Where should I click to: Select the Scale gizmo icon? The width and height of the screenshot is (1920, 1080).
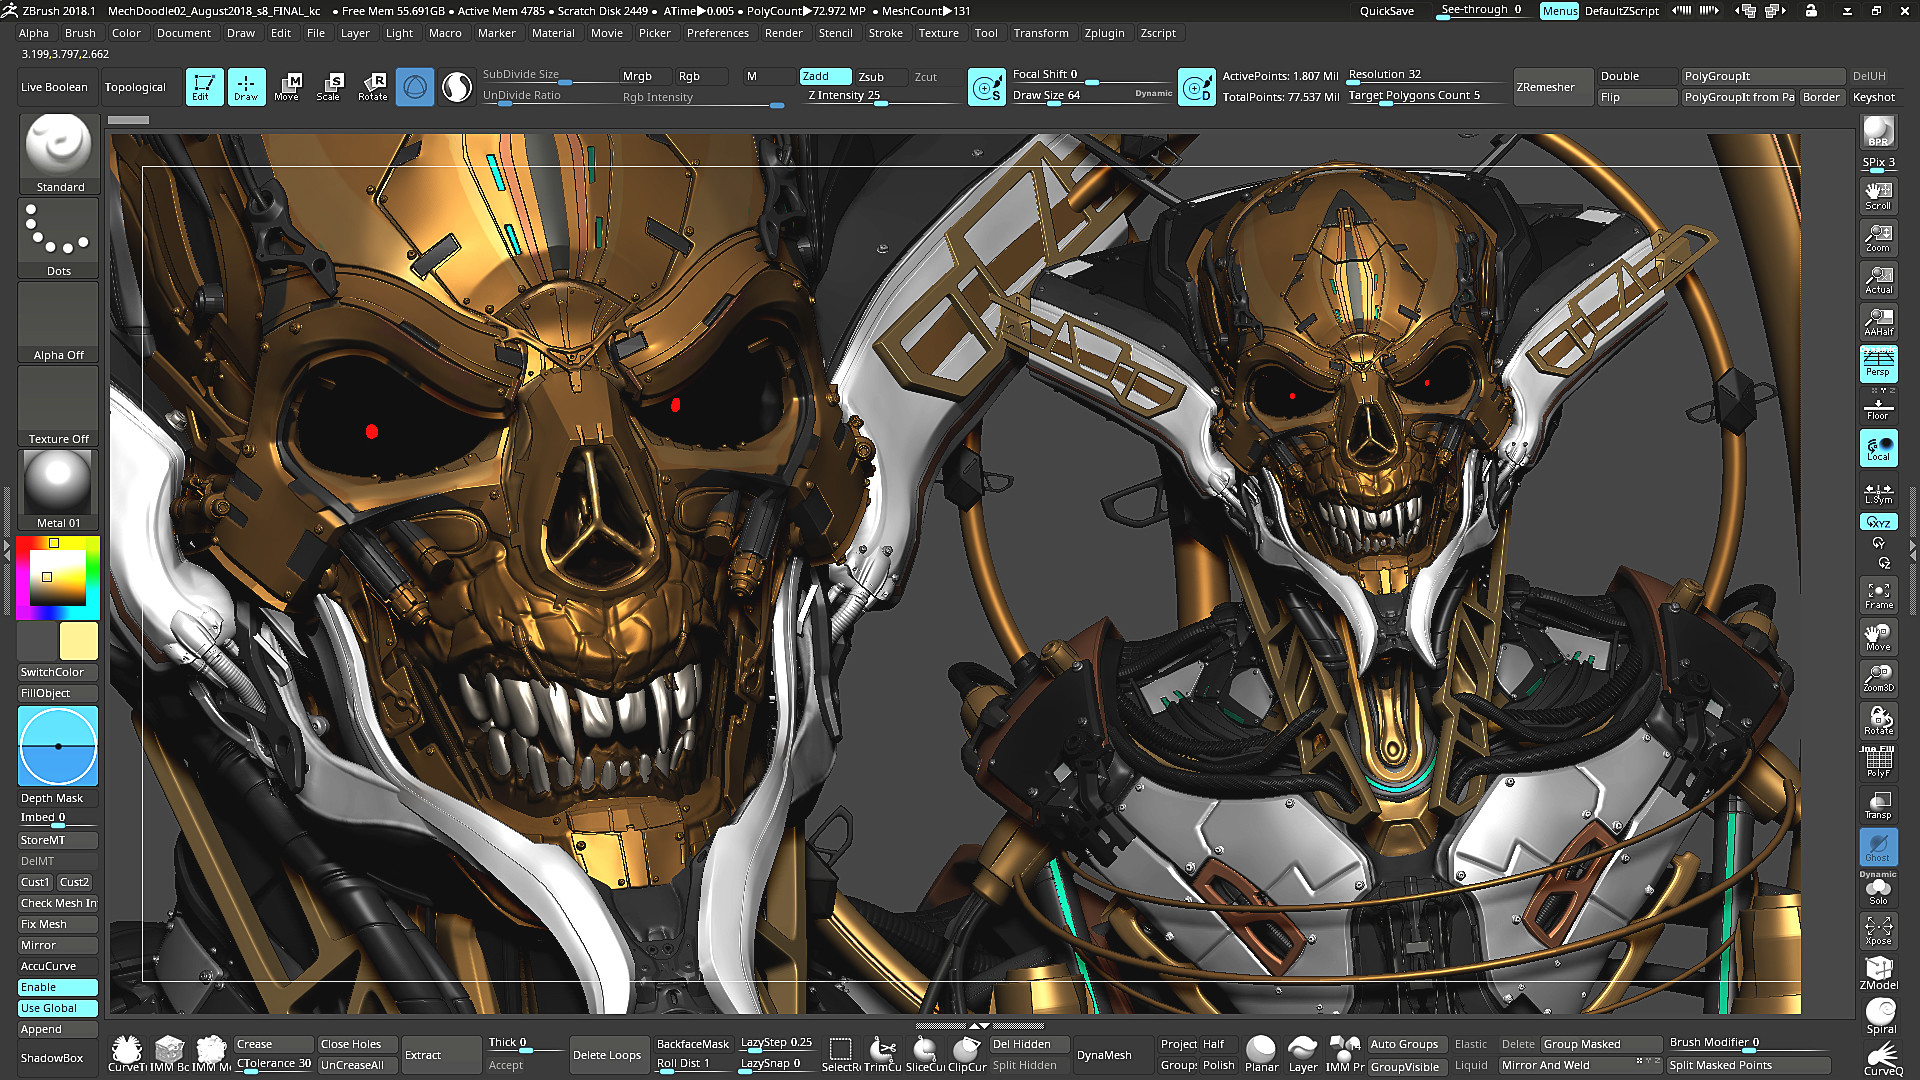point(329,87)
